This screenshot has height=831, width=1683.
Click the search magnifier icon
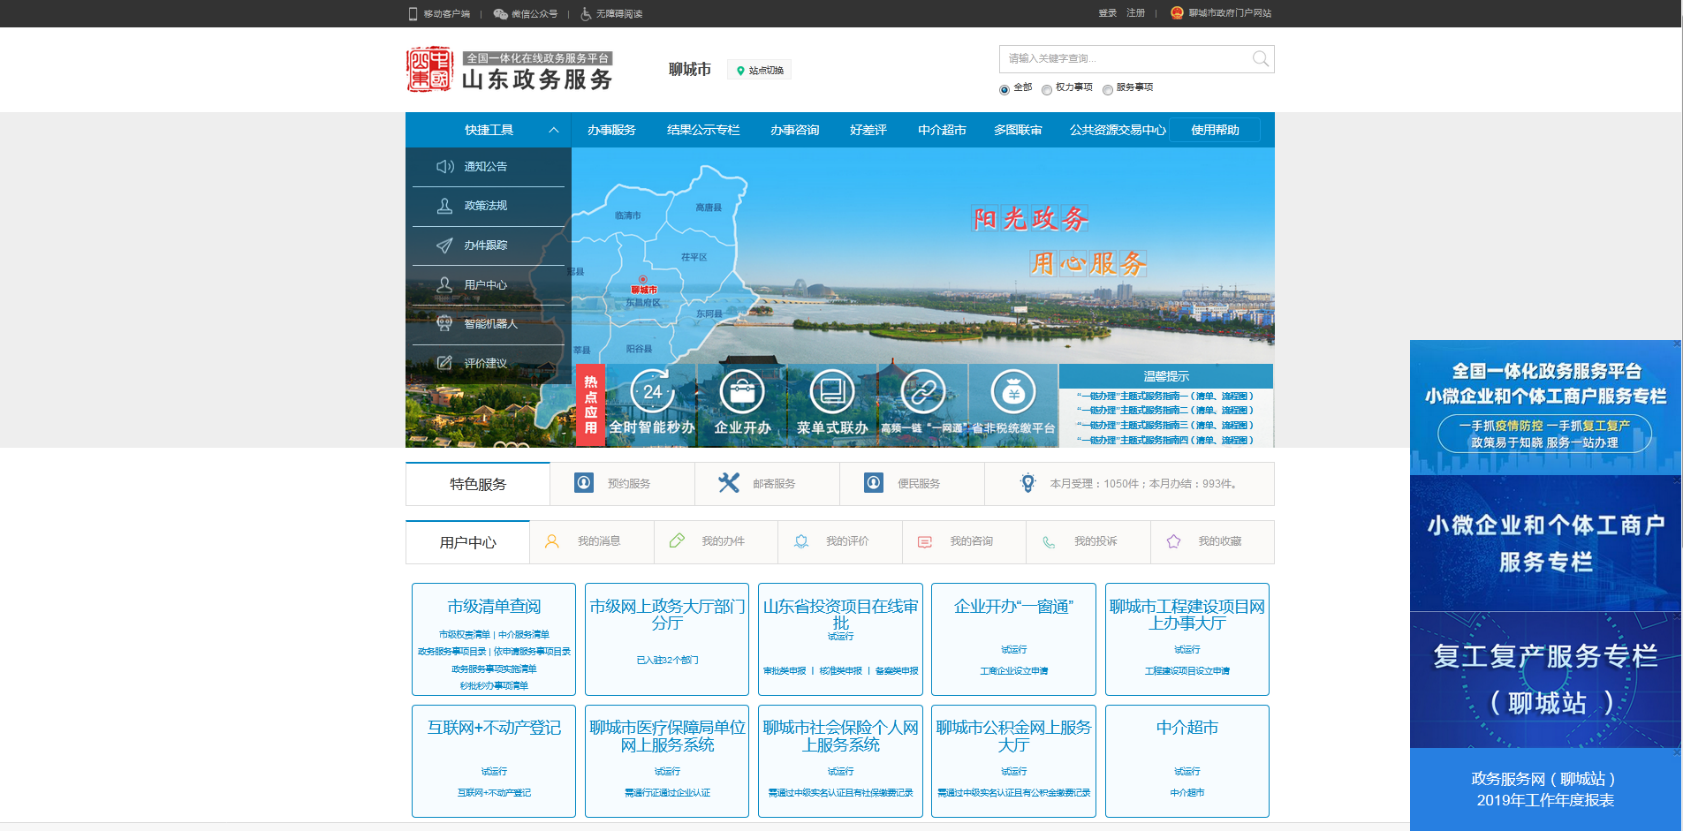pos(1260,59)
